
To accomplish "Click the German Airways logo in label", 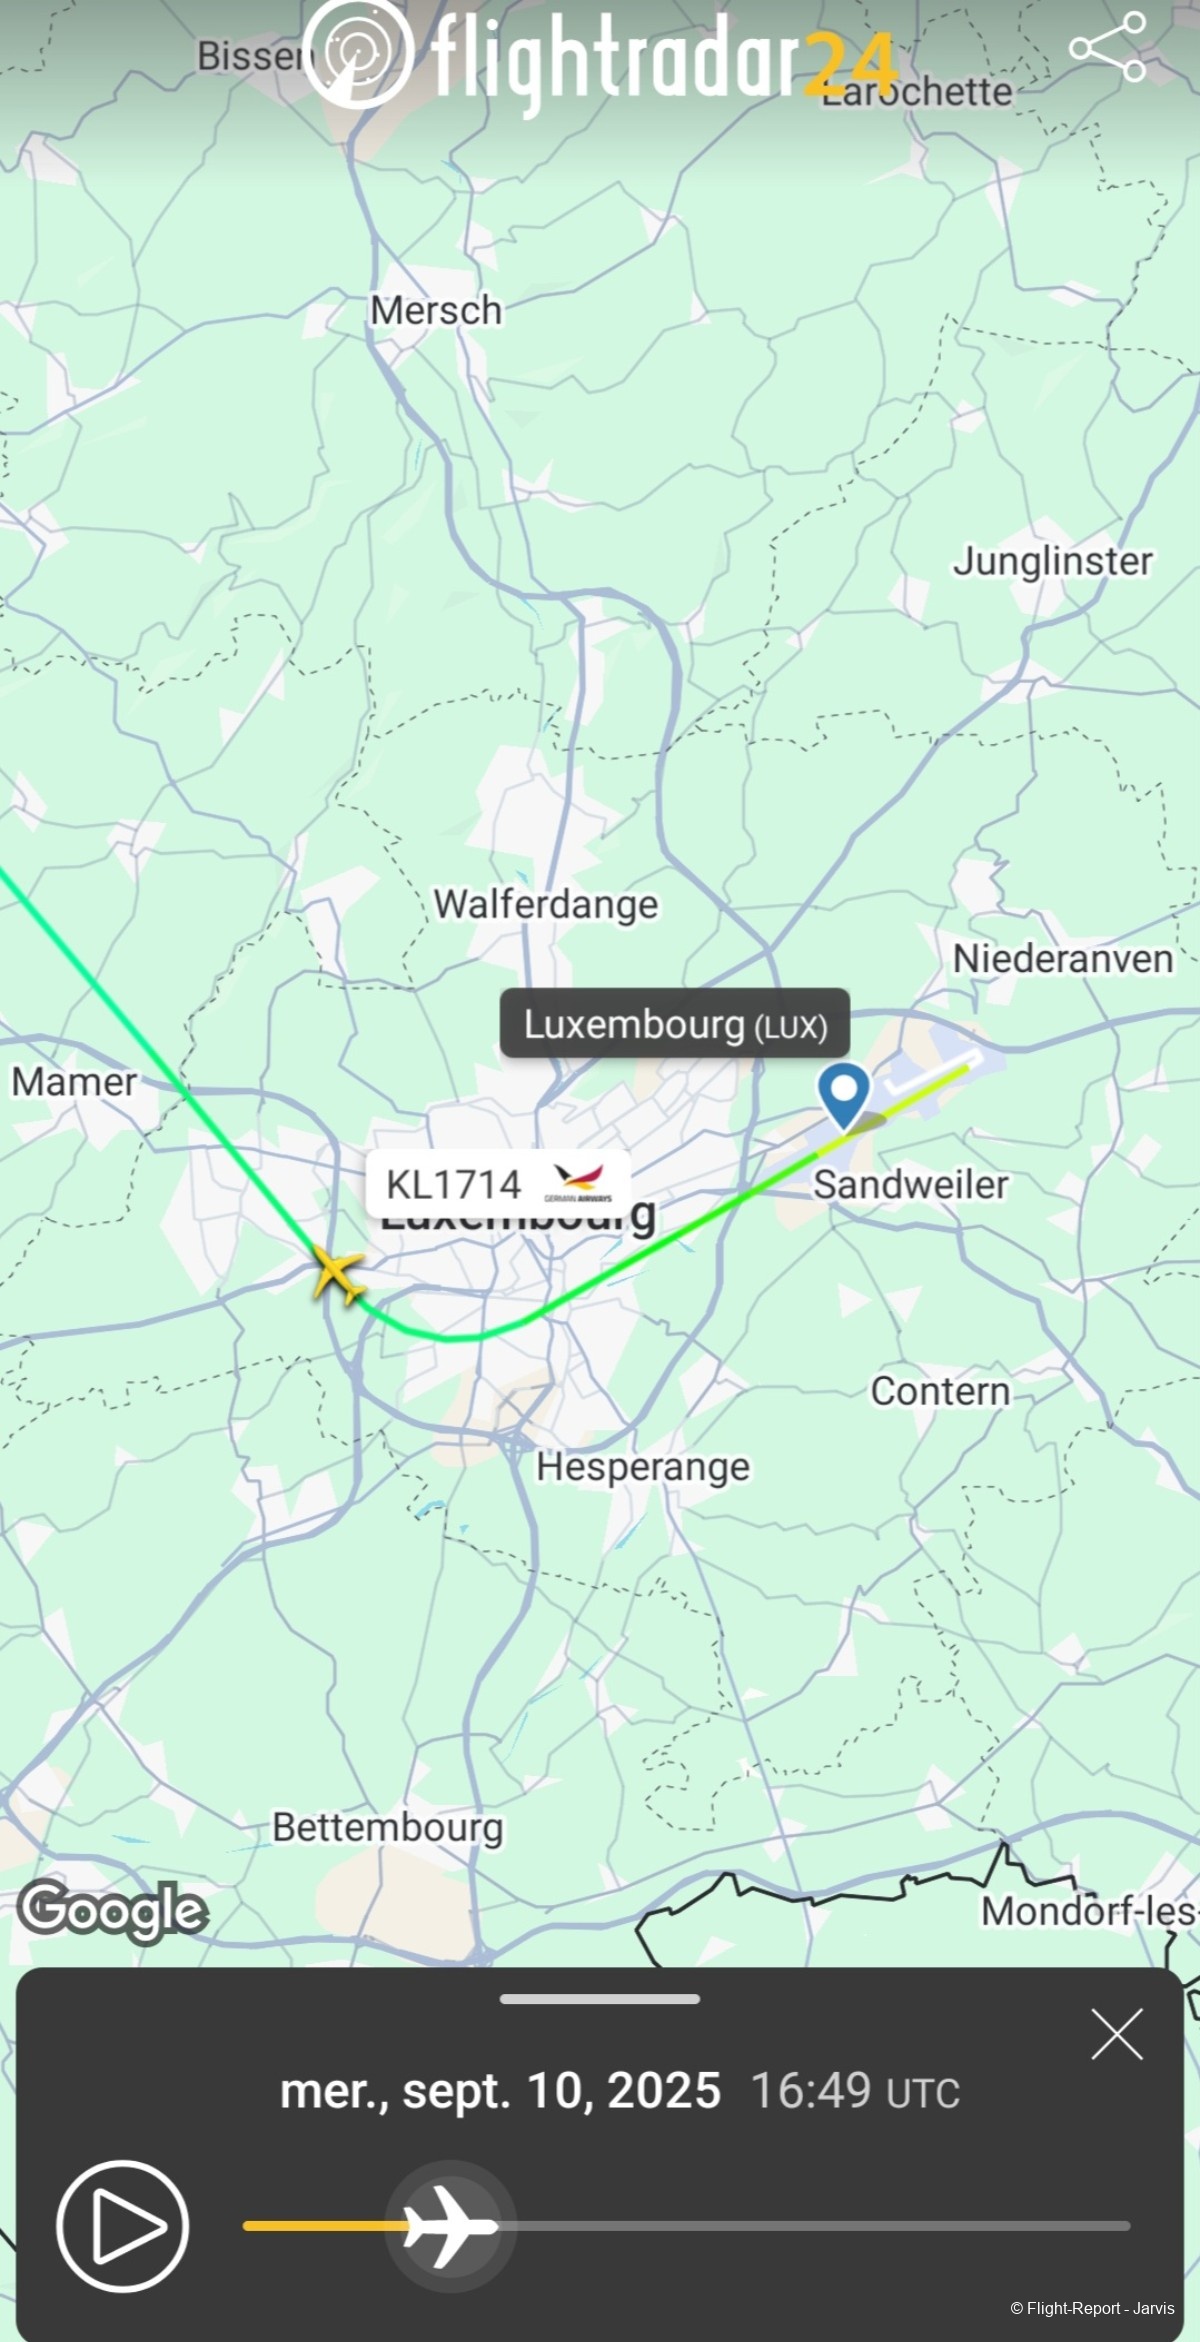I will pyautogui.click(x=579, y=1182).
